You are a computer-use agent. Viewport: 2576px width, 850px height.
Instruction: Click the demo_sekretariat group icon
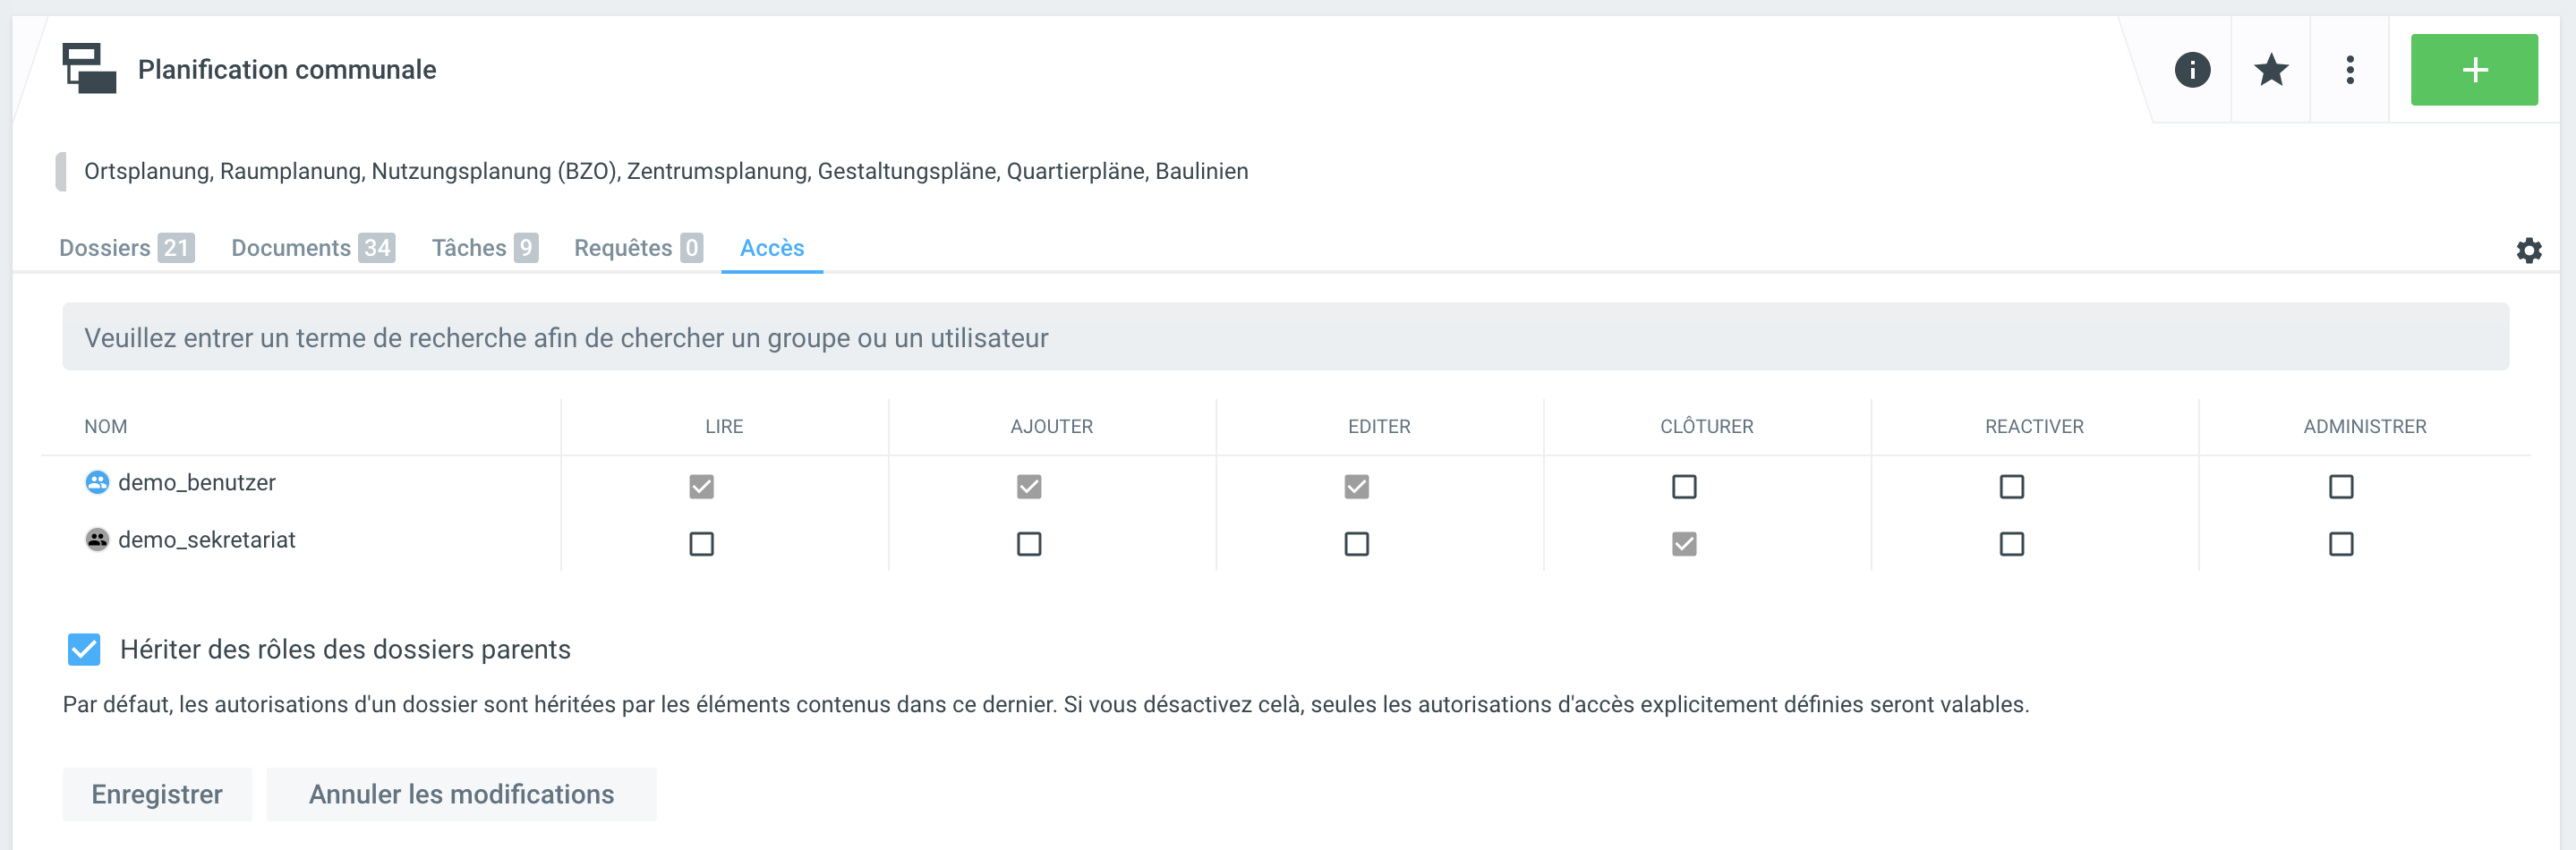[x=97, y=540]
